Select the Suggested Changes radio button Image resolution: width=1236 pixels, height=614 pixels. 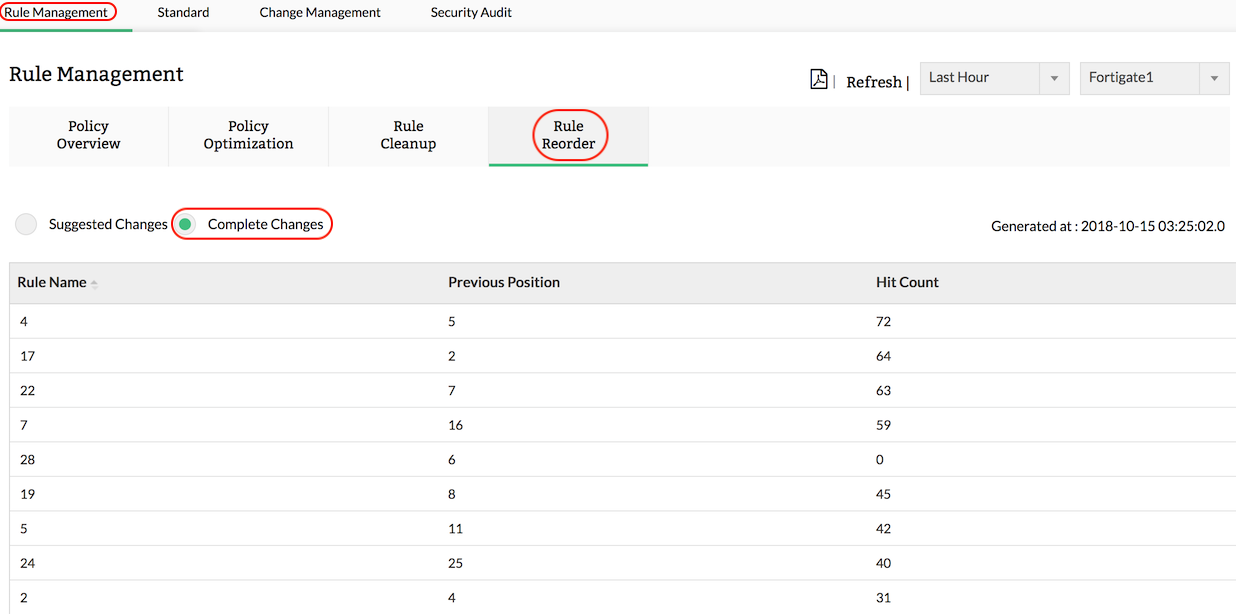(x=26, y=224)
